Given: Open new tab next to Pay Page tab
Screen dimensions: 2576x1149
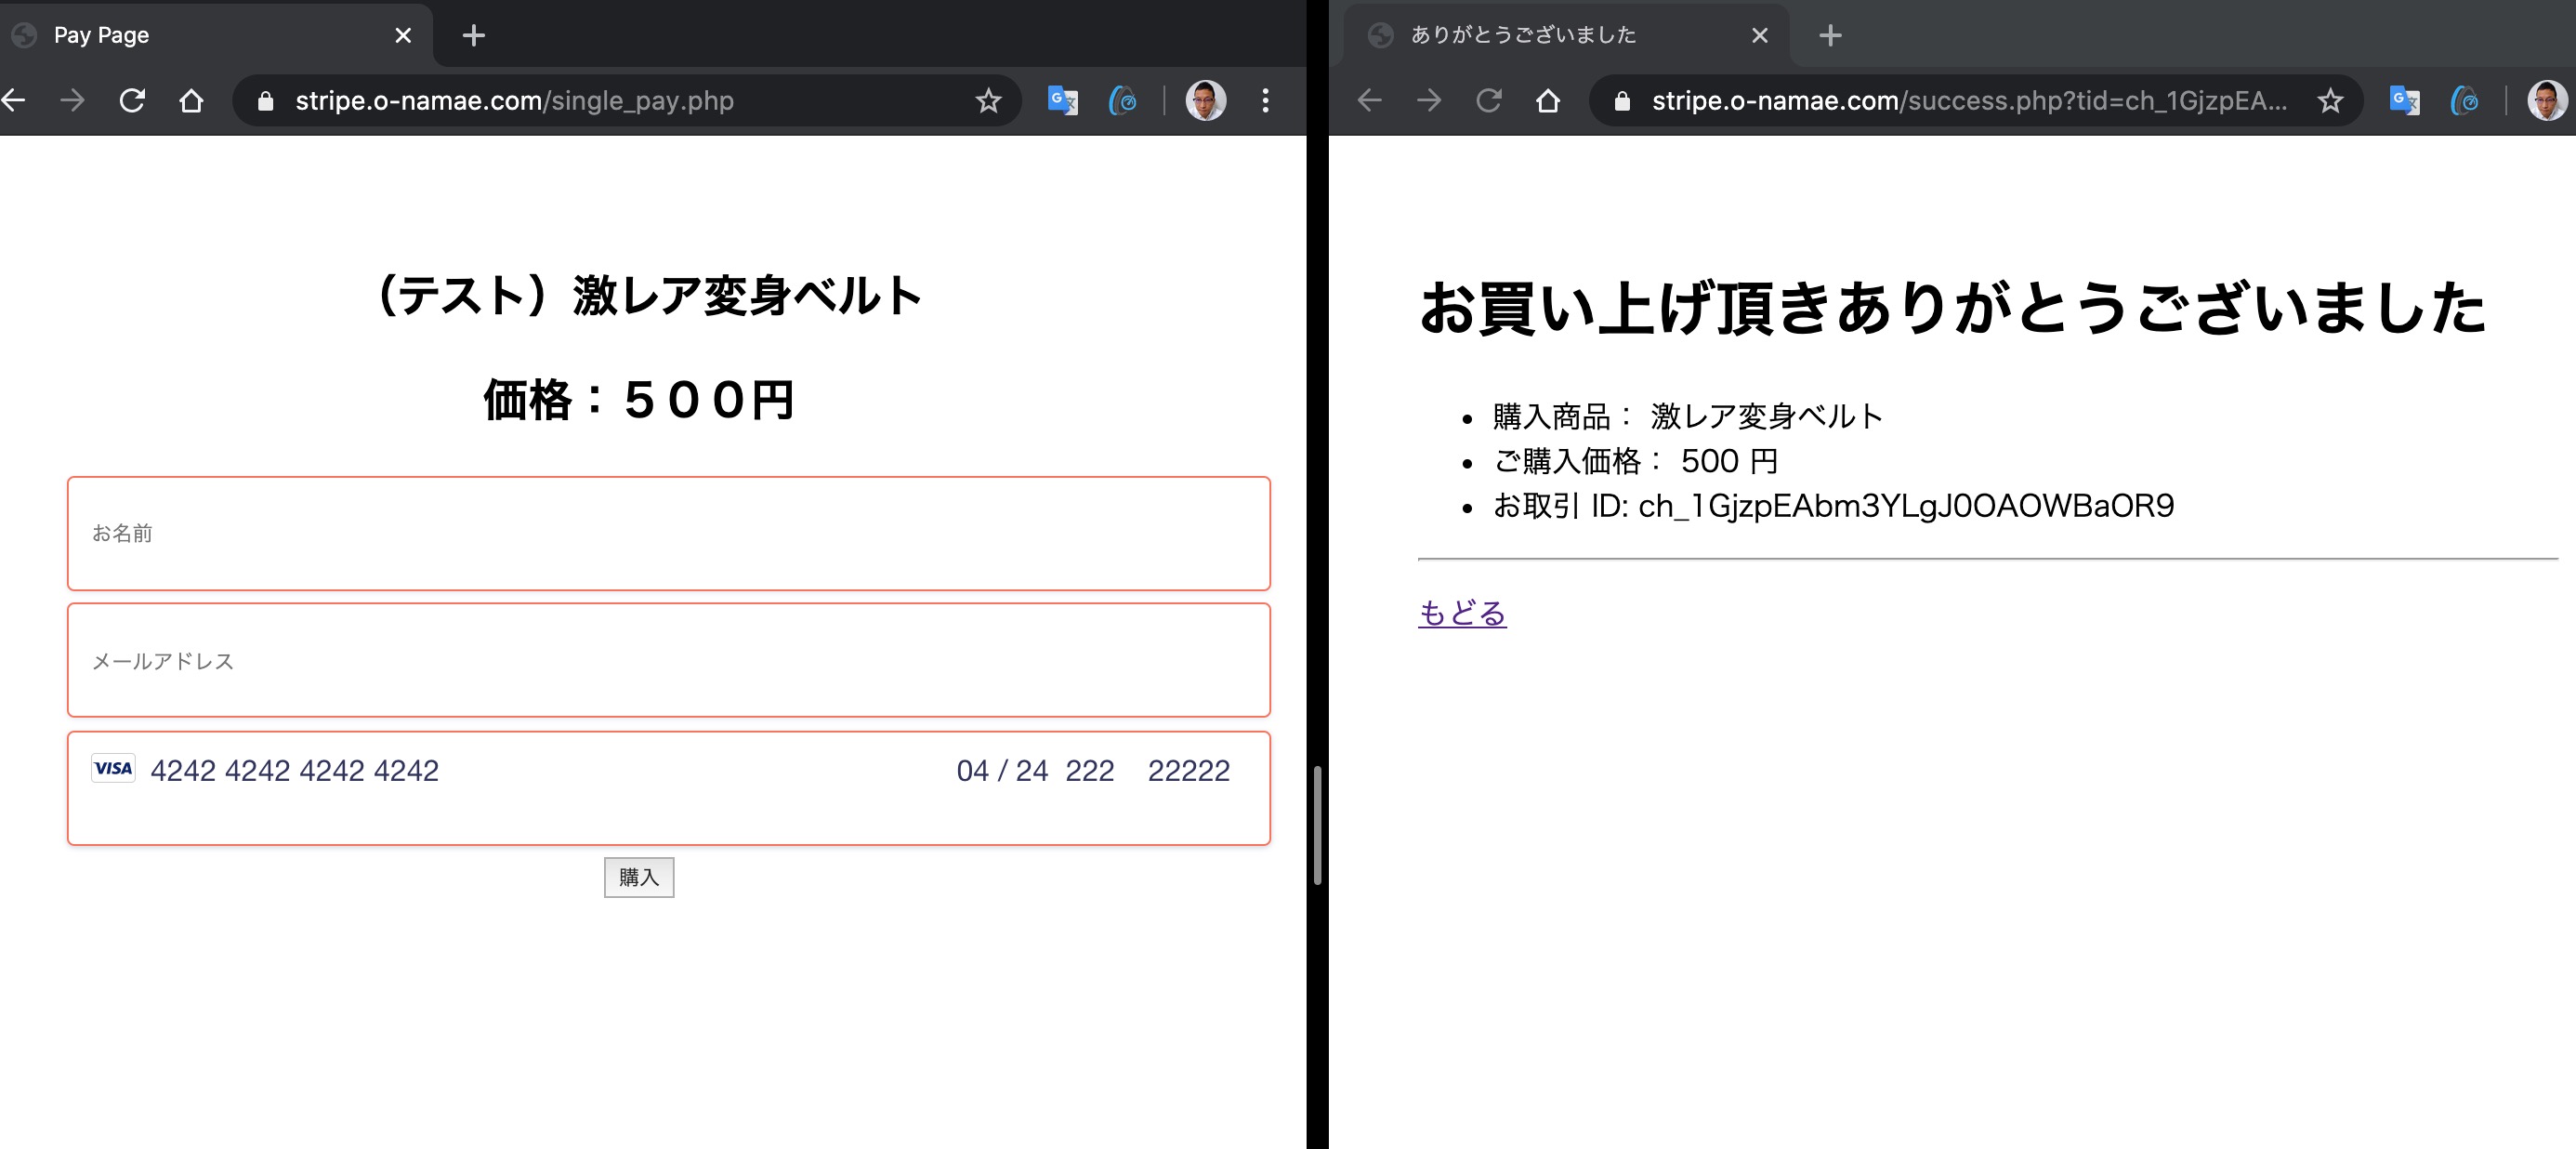Looking at the screenshot, I should coord(474,36).
